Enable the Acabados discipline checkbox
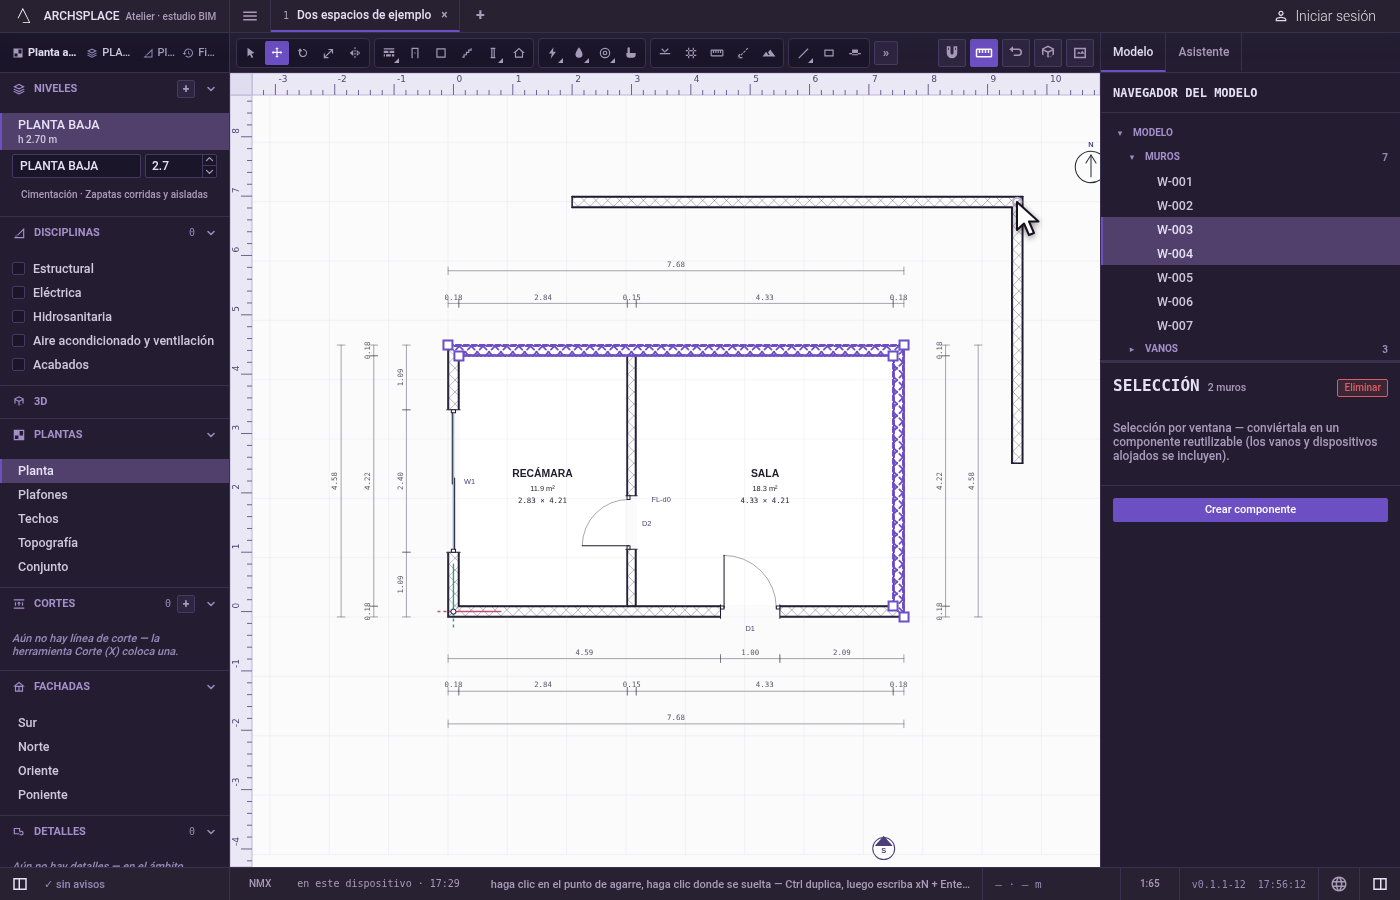 click(x=18, y=365)
